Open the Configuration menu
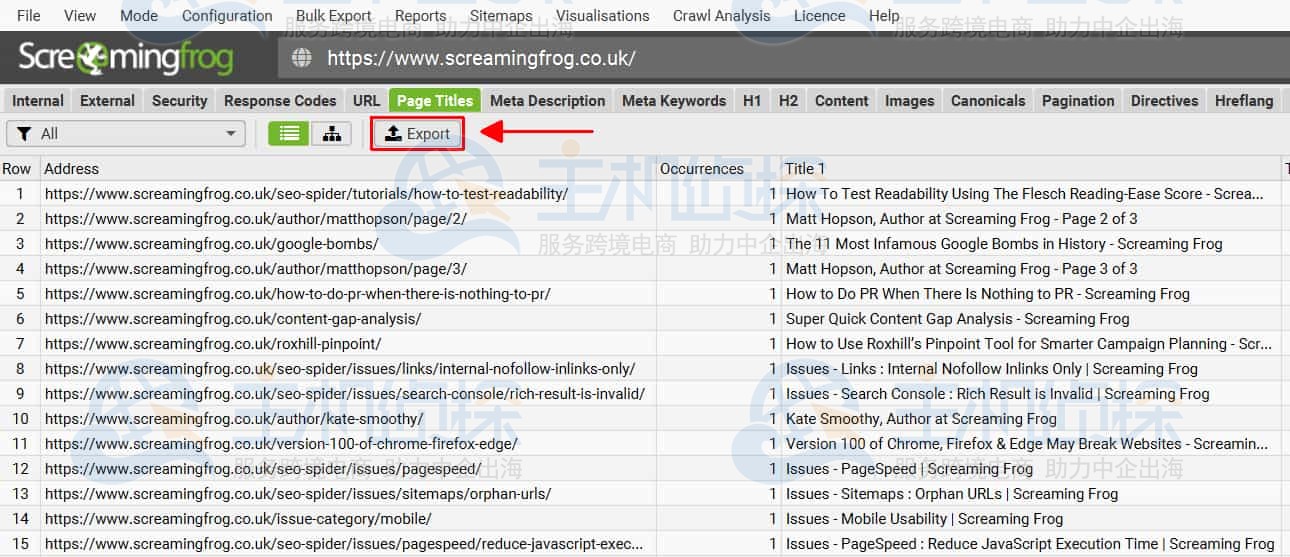Image resolution: width=1290 pixels, height=557 pixels. [x=227, y=15]
